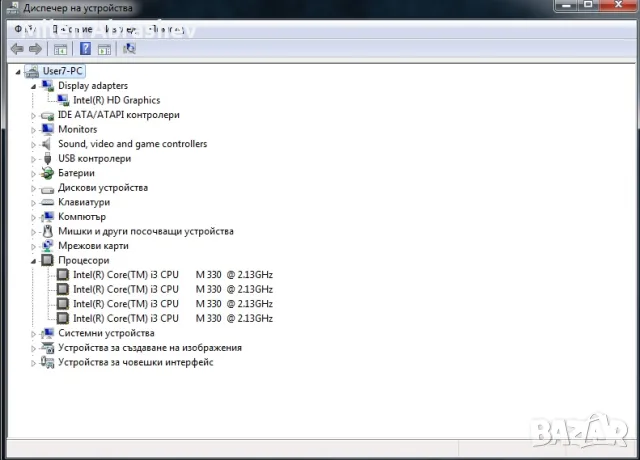
Task: Expand the Клавиатури node
Action: tap(33, 203)
